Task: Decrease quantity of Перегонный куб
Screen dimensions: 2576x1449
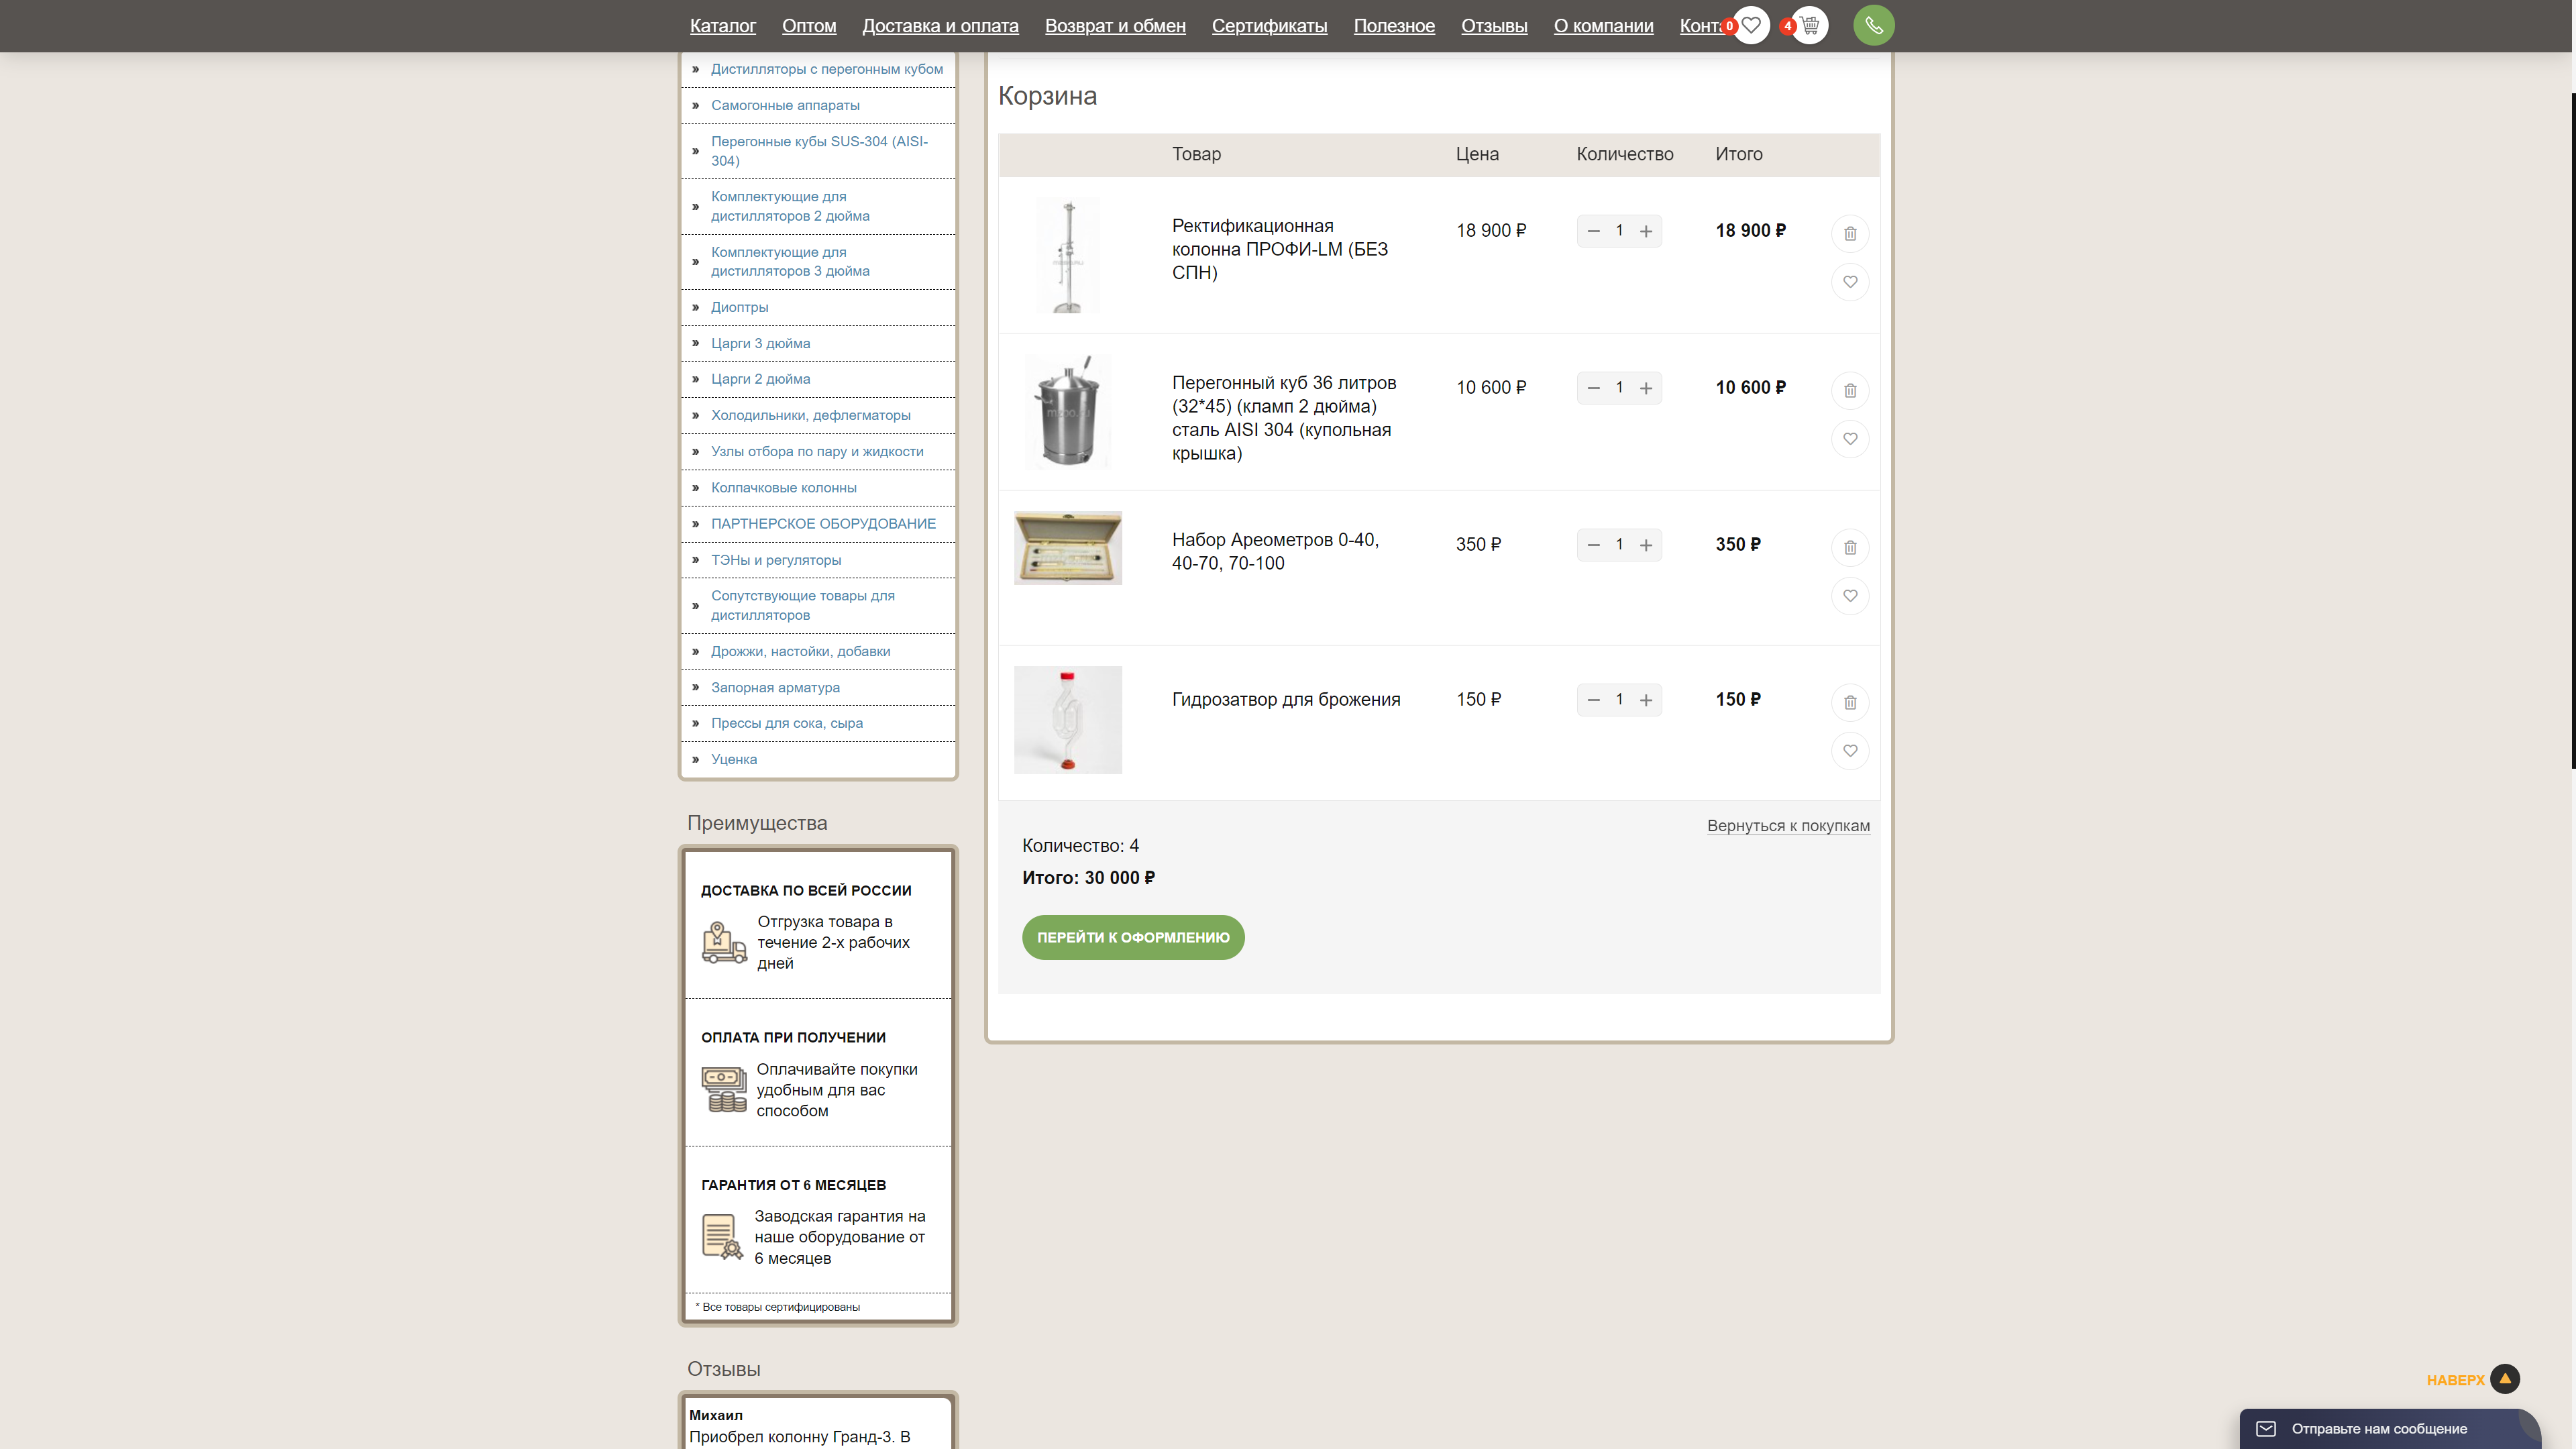Action: [1593, 388]
